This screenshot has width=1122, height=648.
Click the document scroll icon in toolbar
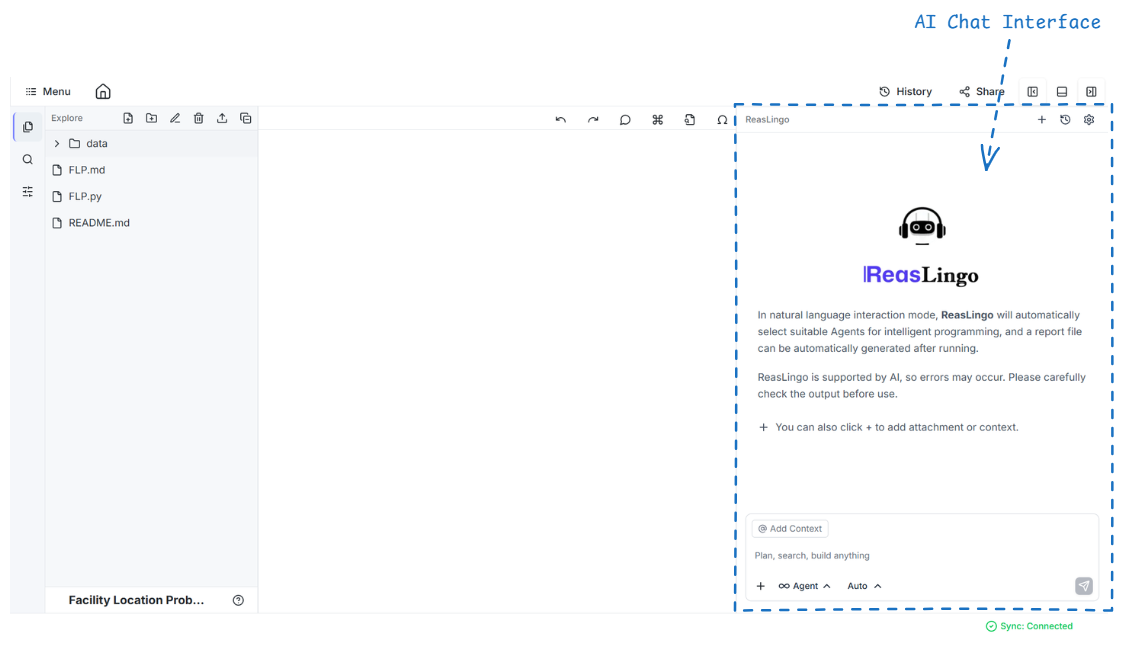pyautogui.click(x=690, y=119)
